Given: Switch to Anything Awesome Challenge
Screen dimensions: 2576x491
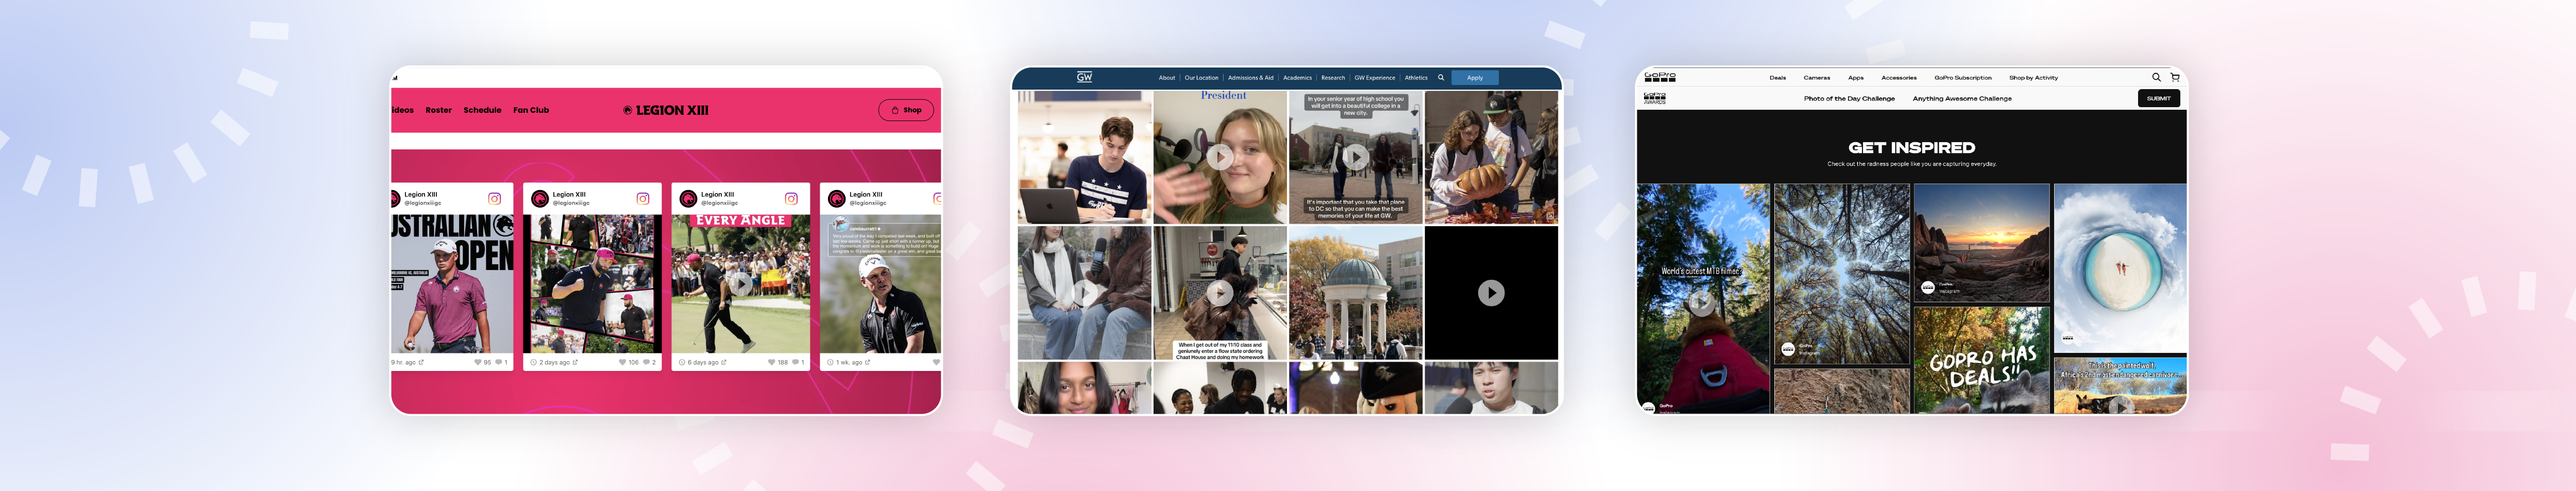Looking at the screenshot, I should [1962, 98].
